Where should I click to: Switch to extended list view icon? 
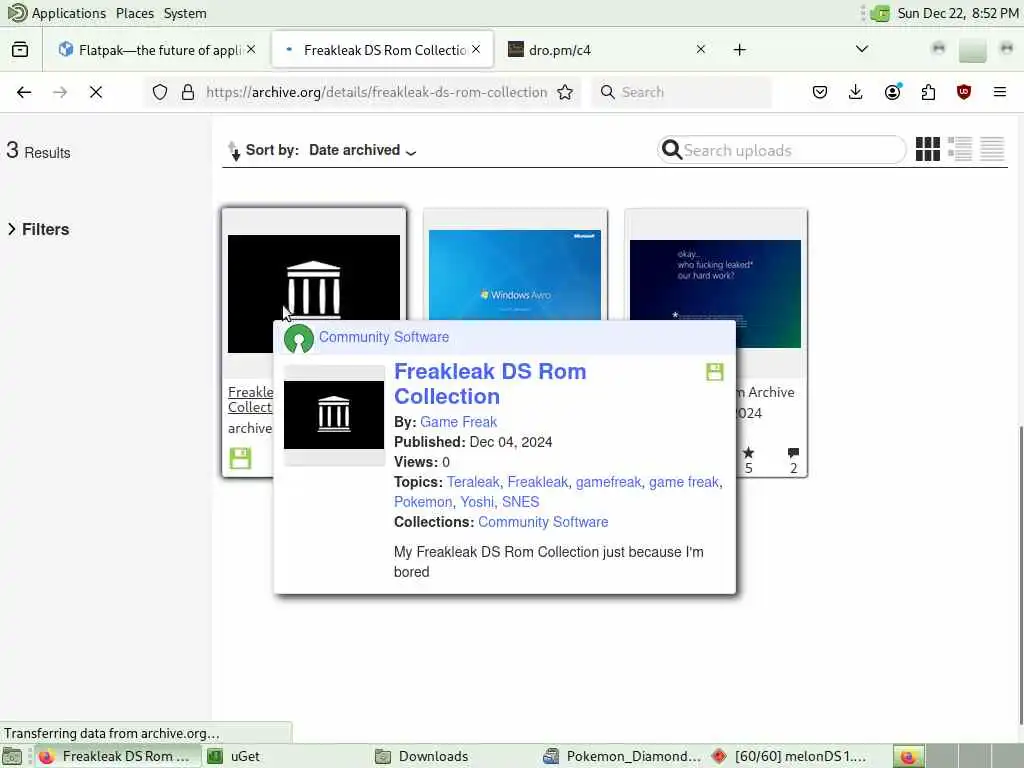coord(959,149)
